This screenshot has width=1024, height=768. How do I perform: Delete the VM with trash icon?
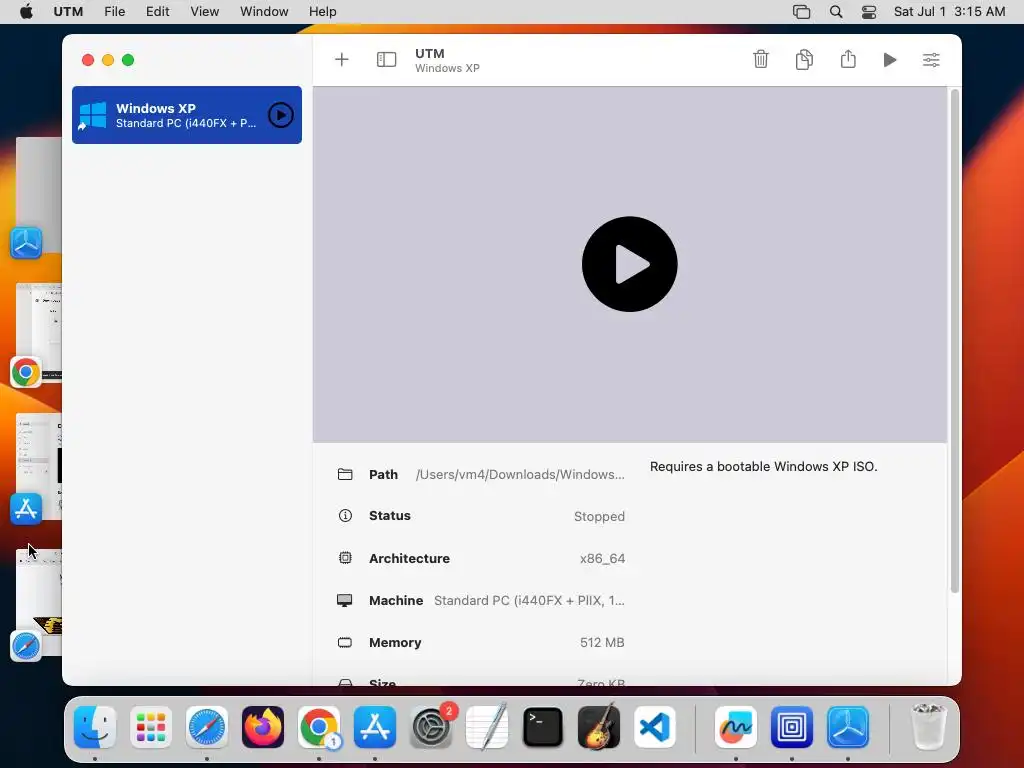click(x=761, y=59)
